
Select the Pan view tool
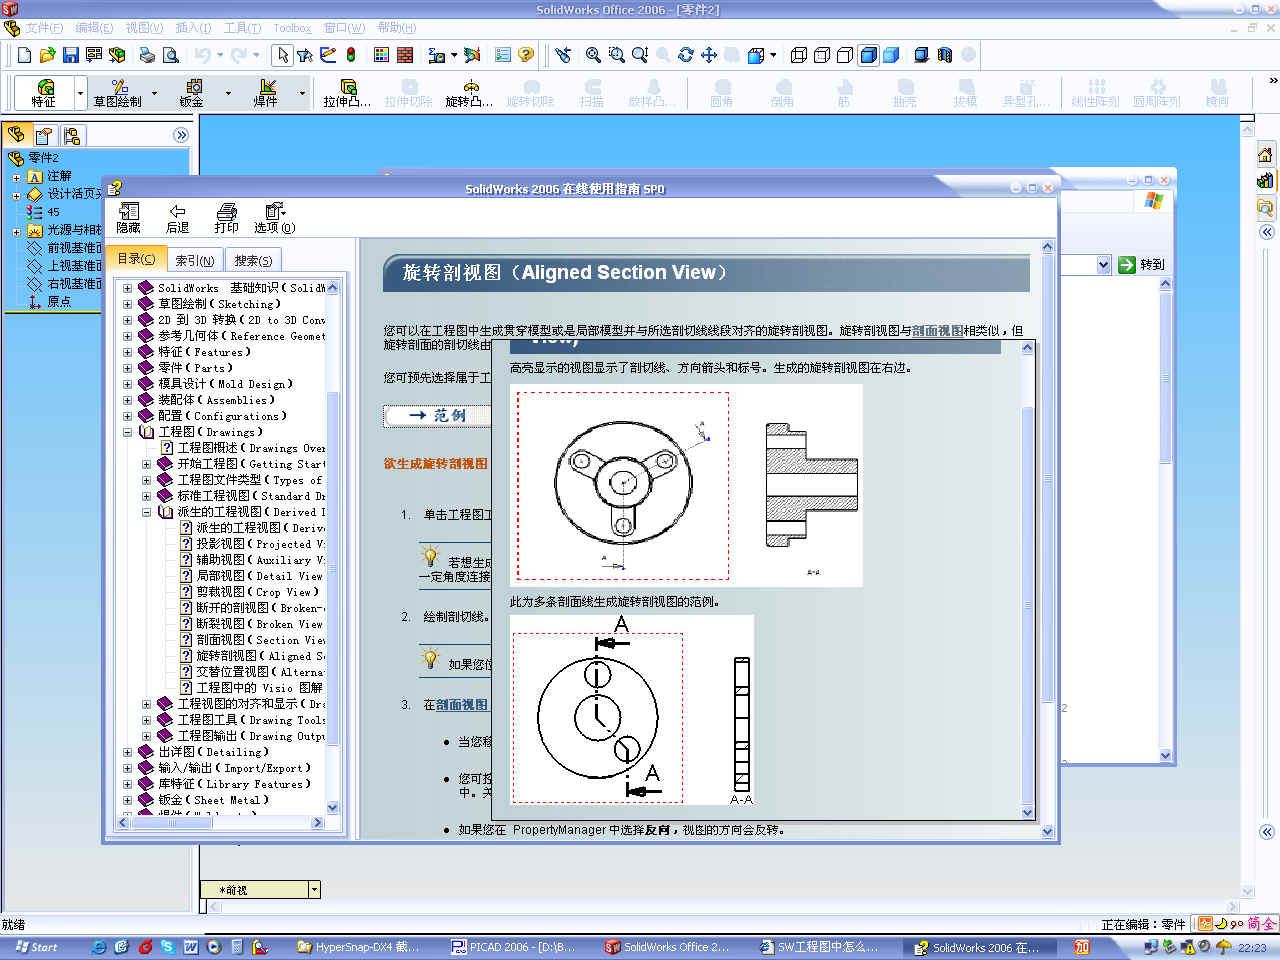pos(709,55)
